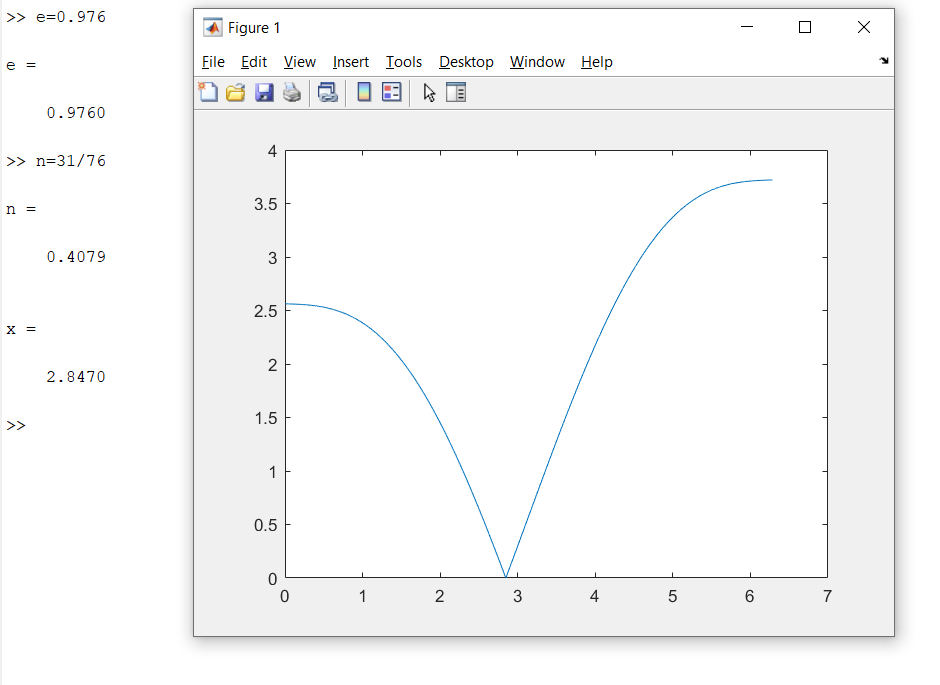The width and height of the screenshot is (940, 685).
Task: Open the Desktop menu
Action: pos(466,61)
